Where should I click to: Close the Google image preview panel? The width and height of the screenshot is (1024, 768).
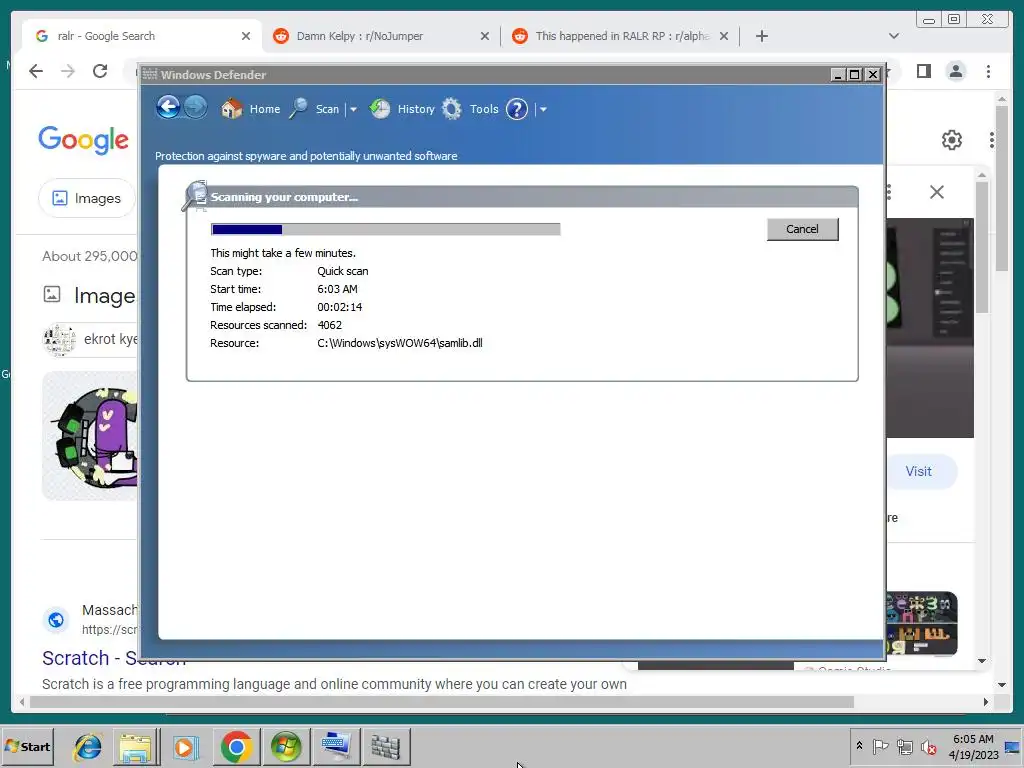click(x=936, y=192)
